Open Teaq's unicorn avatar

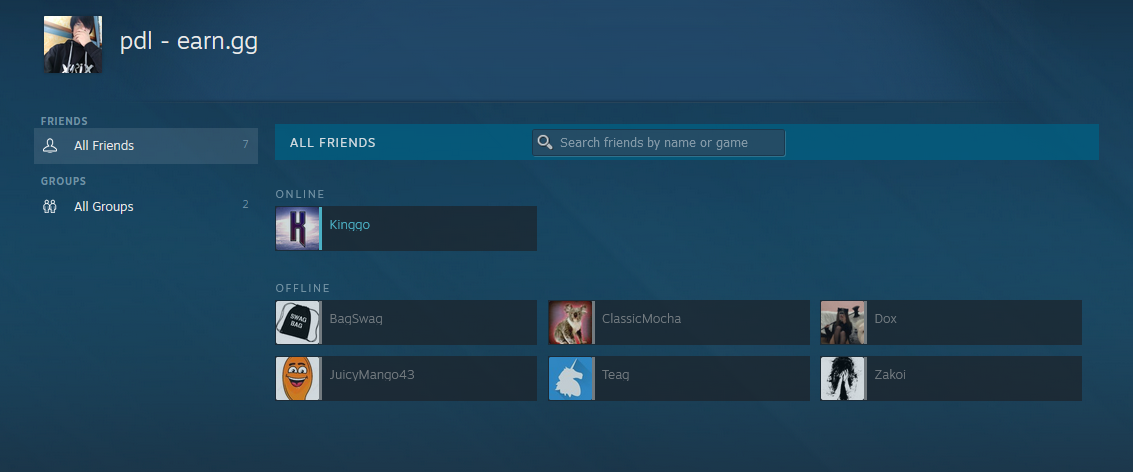point(570,378)
